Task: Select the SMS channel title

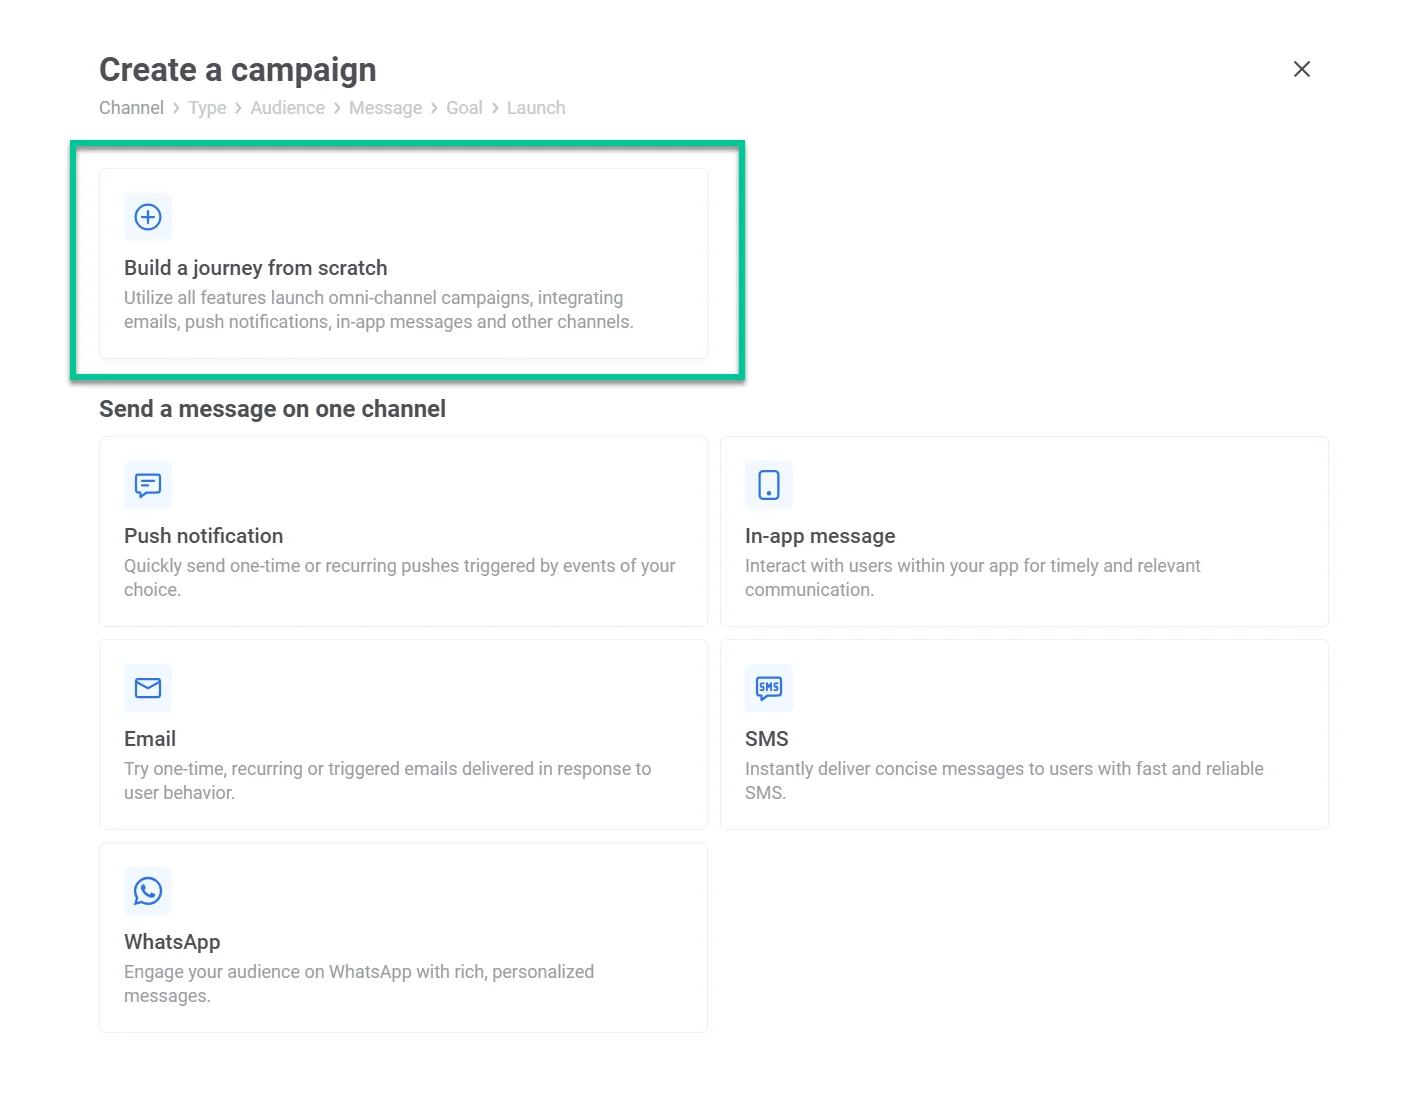Action: [767, 739]
